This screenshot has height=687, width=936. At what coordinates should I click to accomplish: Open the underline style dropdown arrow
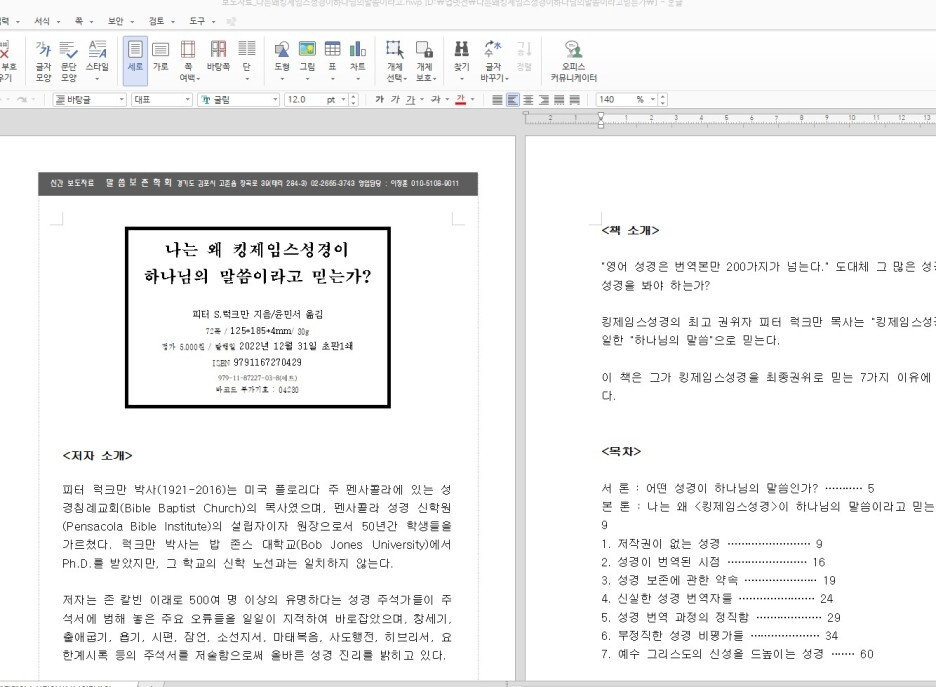coord(422,100)
